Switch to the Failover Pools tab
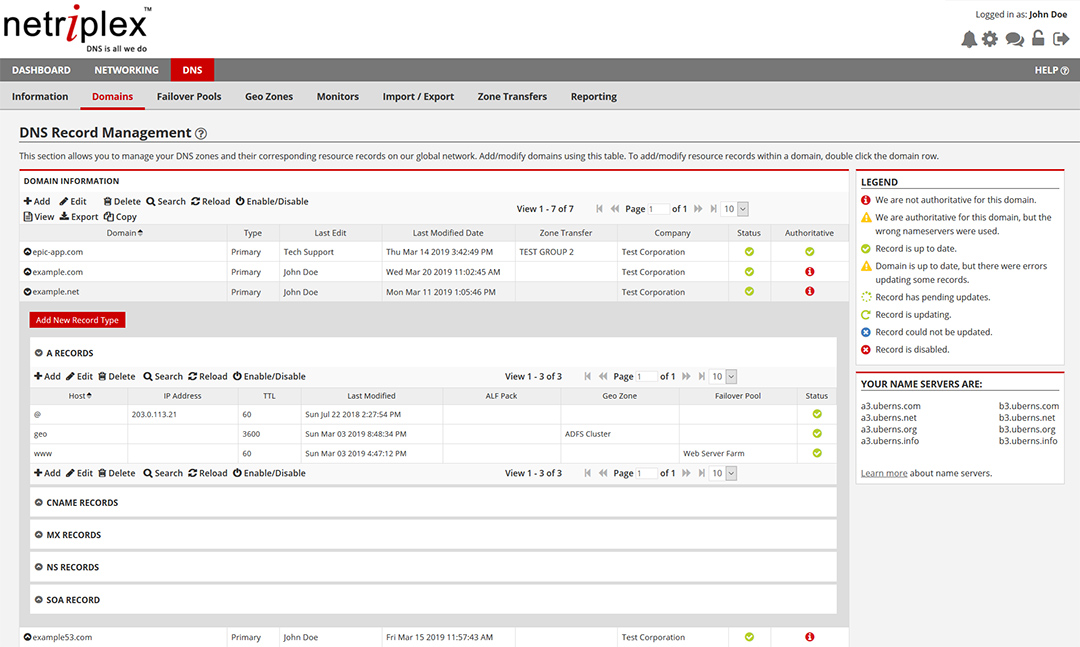1080x647 pixels. point(189,96)
